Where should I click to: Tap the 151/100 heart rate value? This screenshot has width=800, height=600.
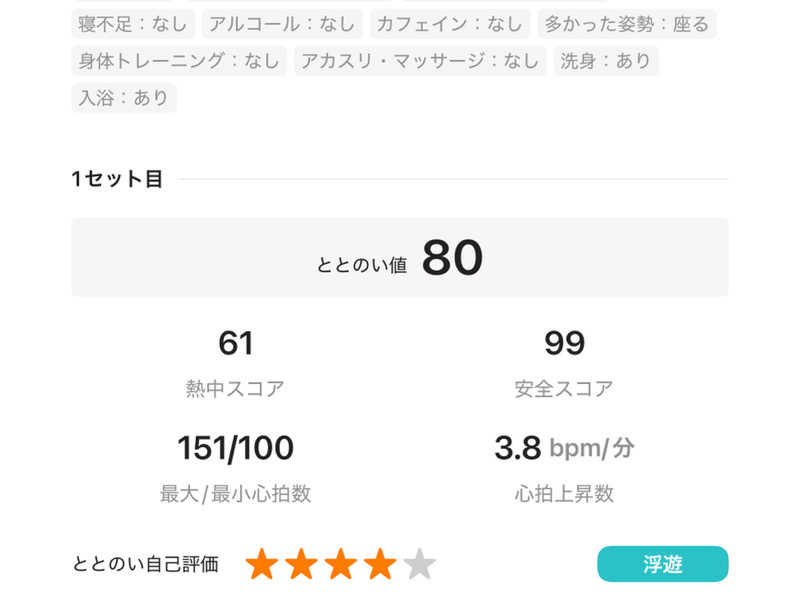click(235, 448)
